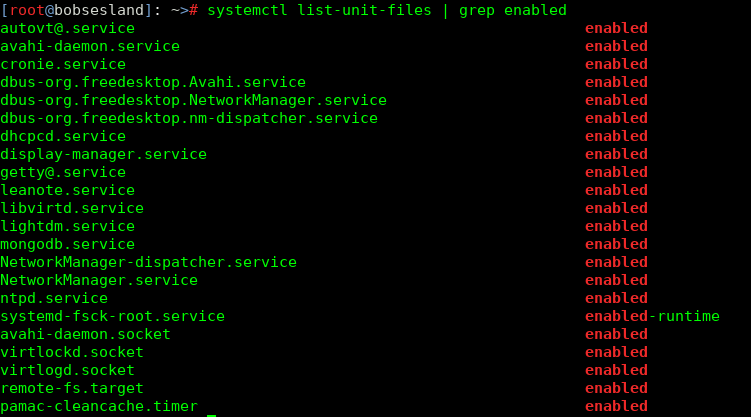Select remote-fs.target line
751x417 pixels.
(72, 388)
